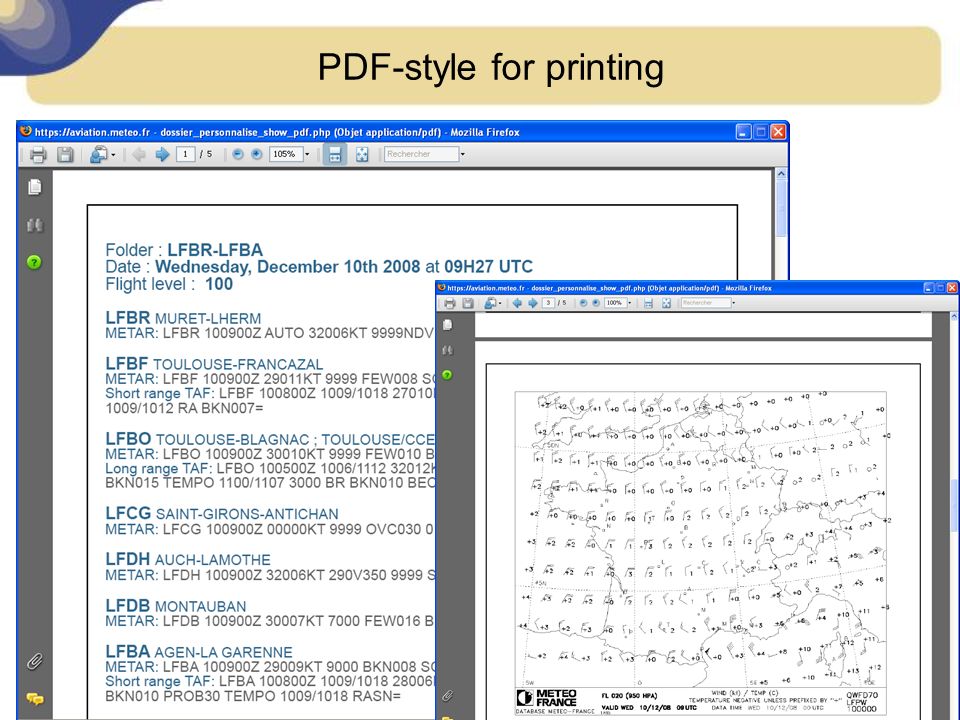Click the Firefox icon in back window title bar
The width and height of the screenshot is (960, 720).
coord(26,131)
